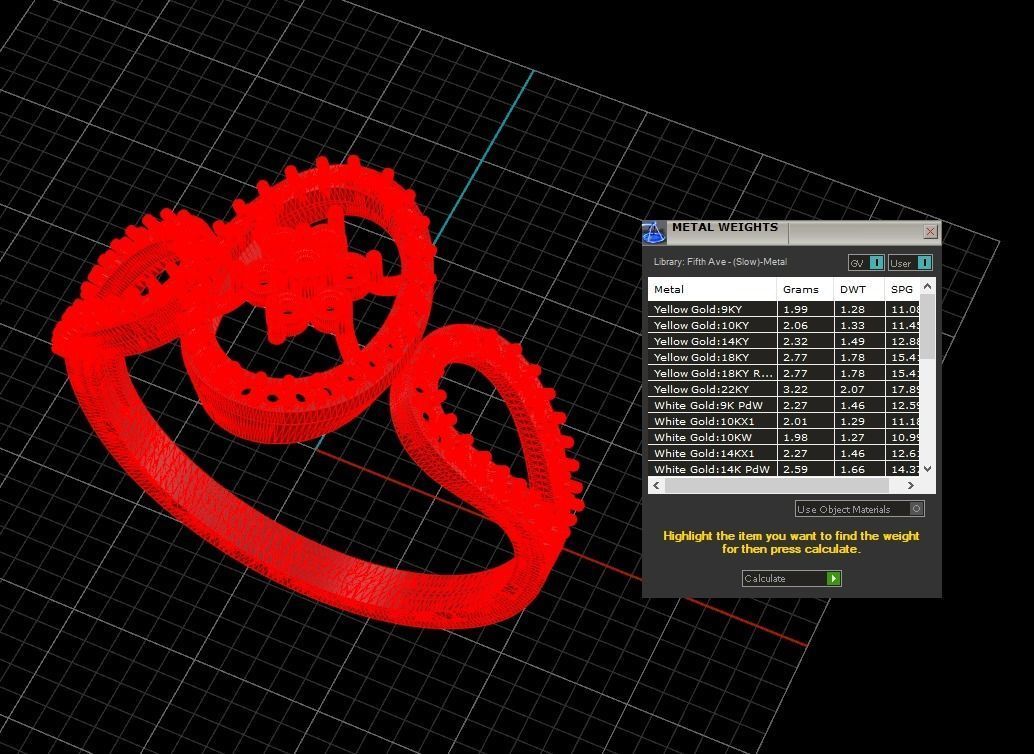Select the White Gold:9K PdW row
The image size is (1034, 754).
(783, 405)
